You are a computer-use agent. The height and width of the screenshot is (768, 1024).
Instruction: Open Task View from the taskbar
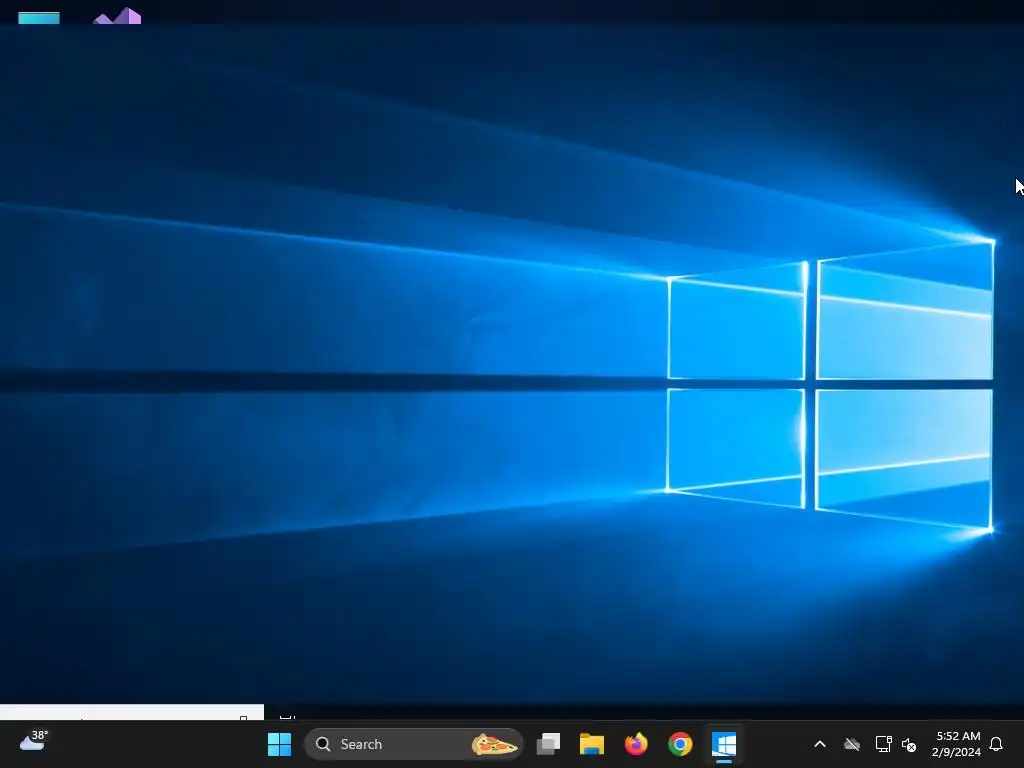tap(549, 744)
